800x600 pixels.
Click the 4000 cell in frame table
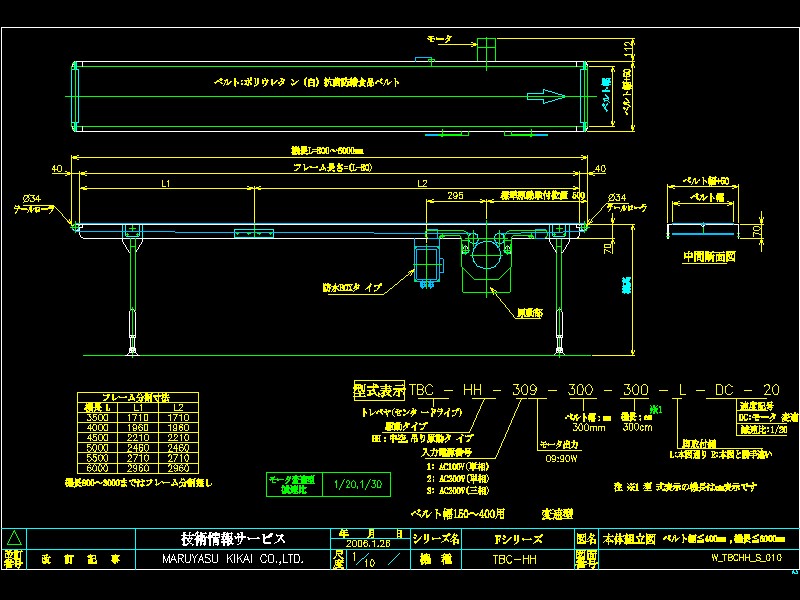click(97, 428)
